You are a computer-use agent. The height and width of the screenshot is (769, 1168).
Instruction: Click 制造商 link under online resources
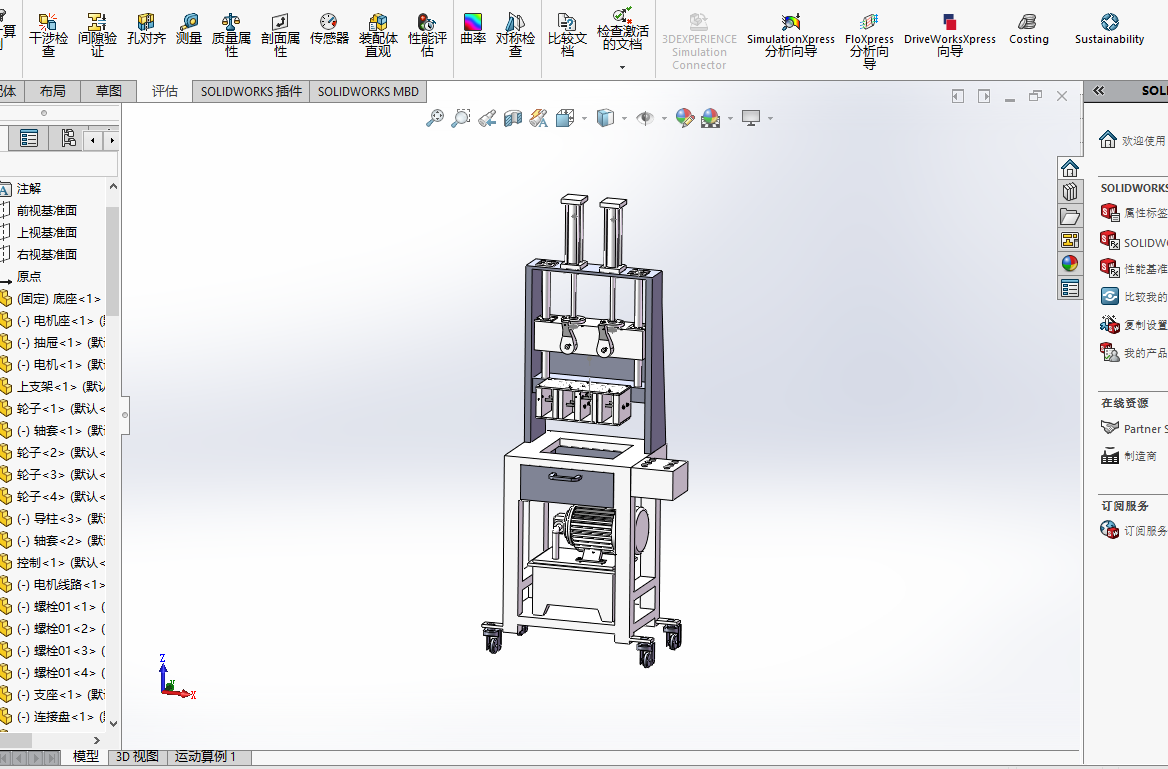click(x=1140, y=456)
